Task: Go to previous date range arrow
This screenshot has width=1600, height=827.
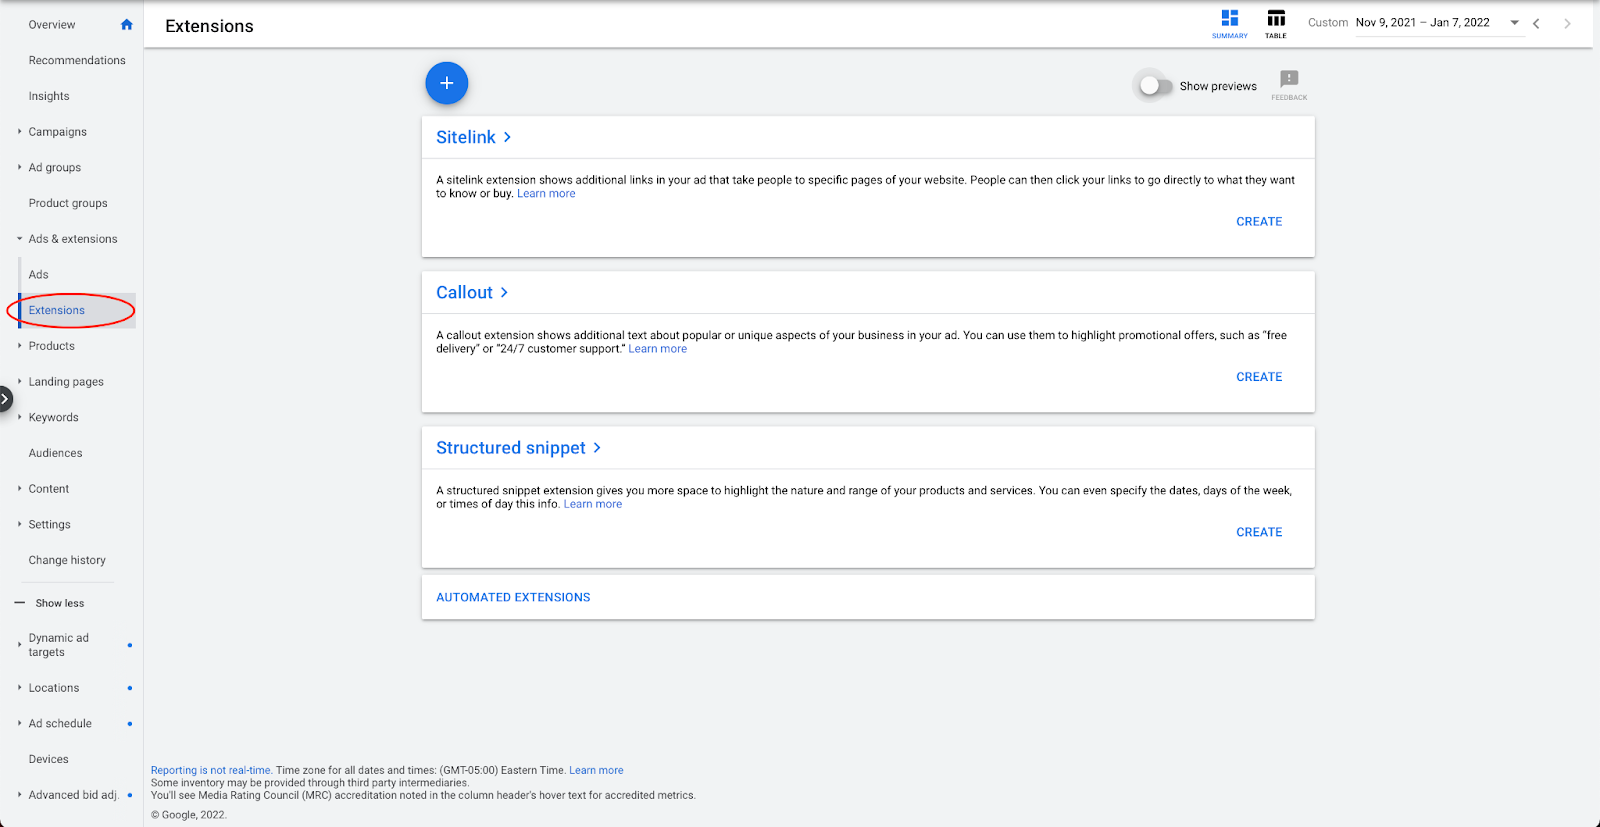Action: [x=1536, y=23]
